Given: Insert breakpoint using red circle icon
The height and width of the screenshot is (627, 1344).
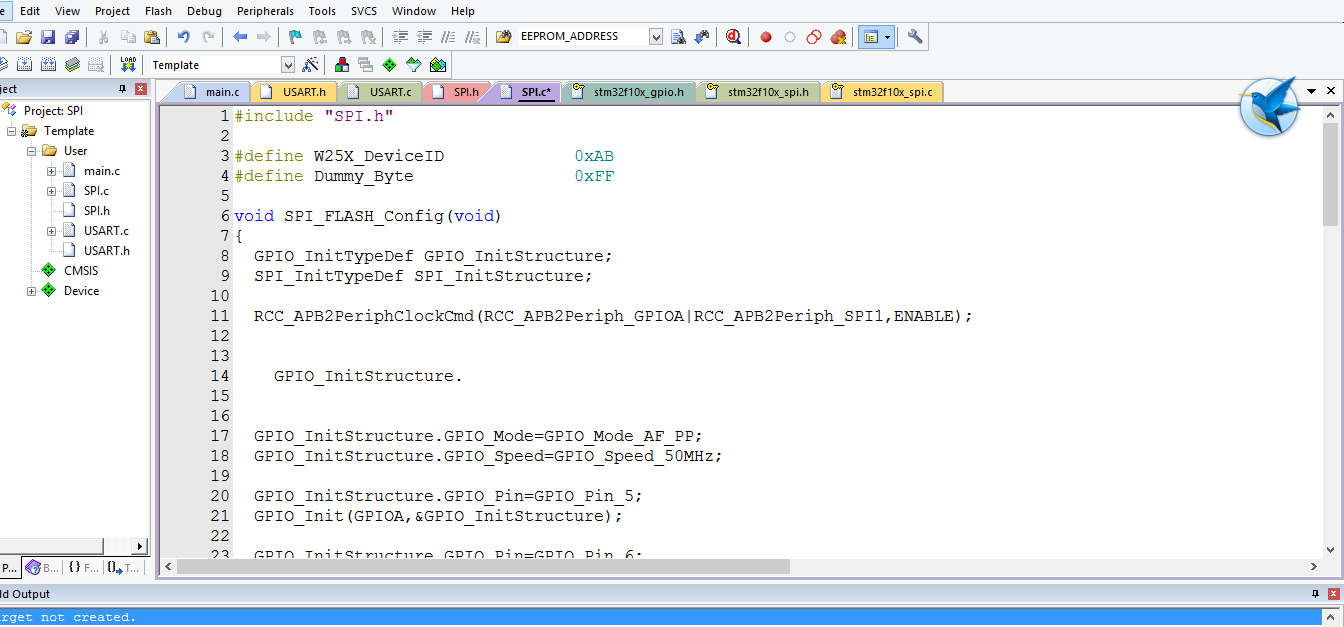Looking at the screenshot, I should (766, 37).
